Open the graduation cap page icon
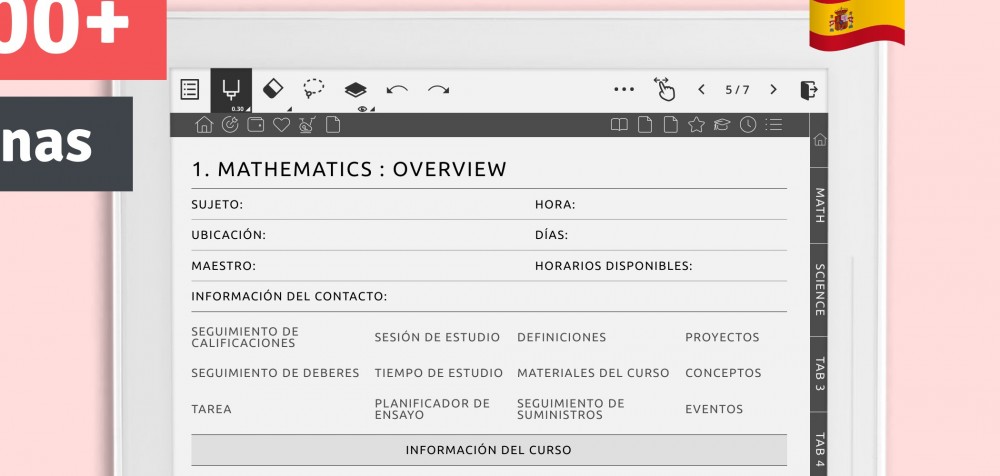Screen dimensions: 1000x476 pos(722,125)
